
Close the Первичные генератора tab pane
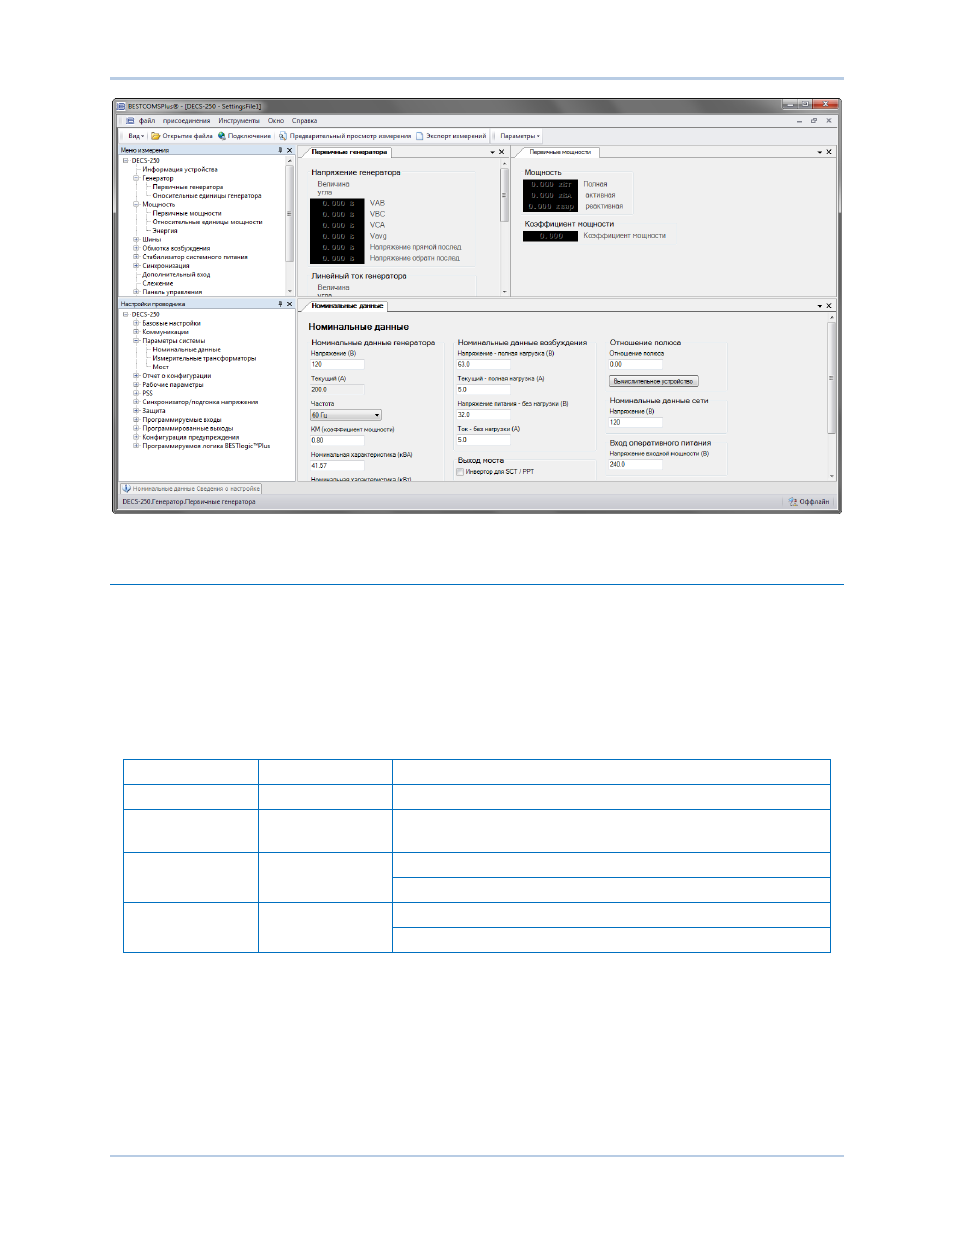tap(502, 152)
